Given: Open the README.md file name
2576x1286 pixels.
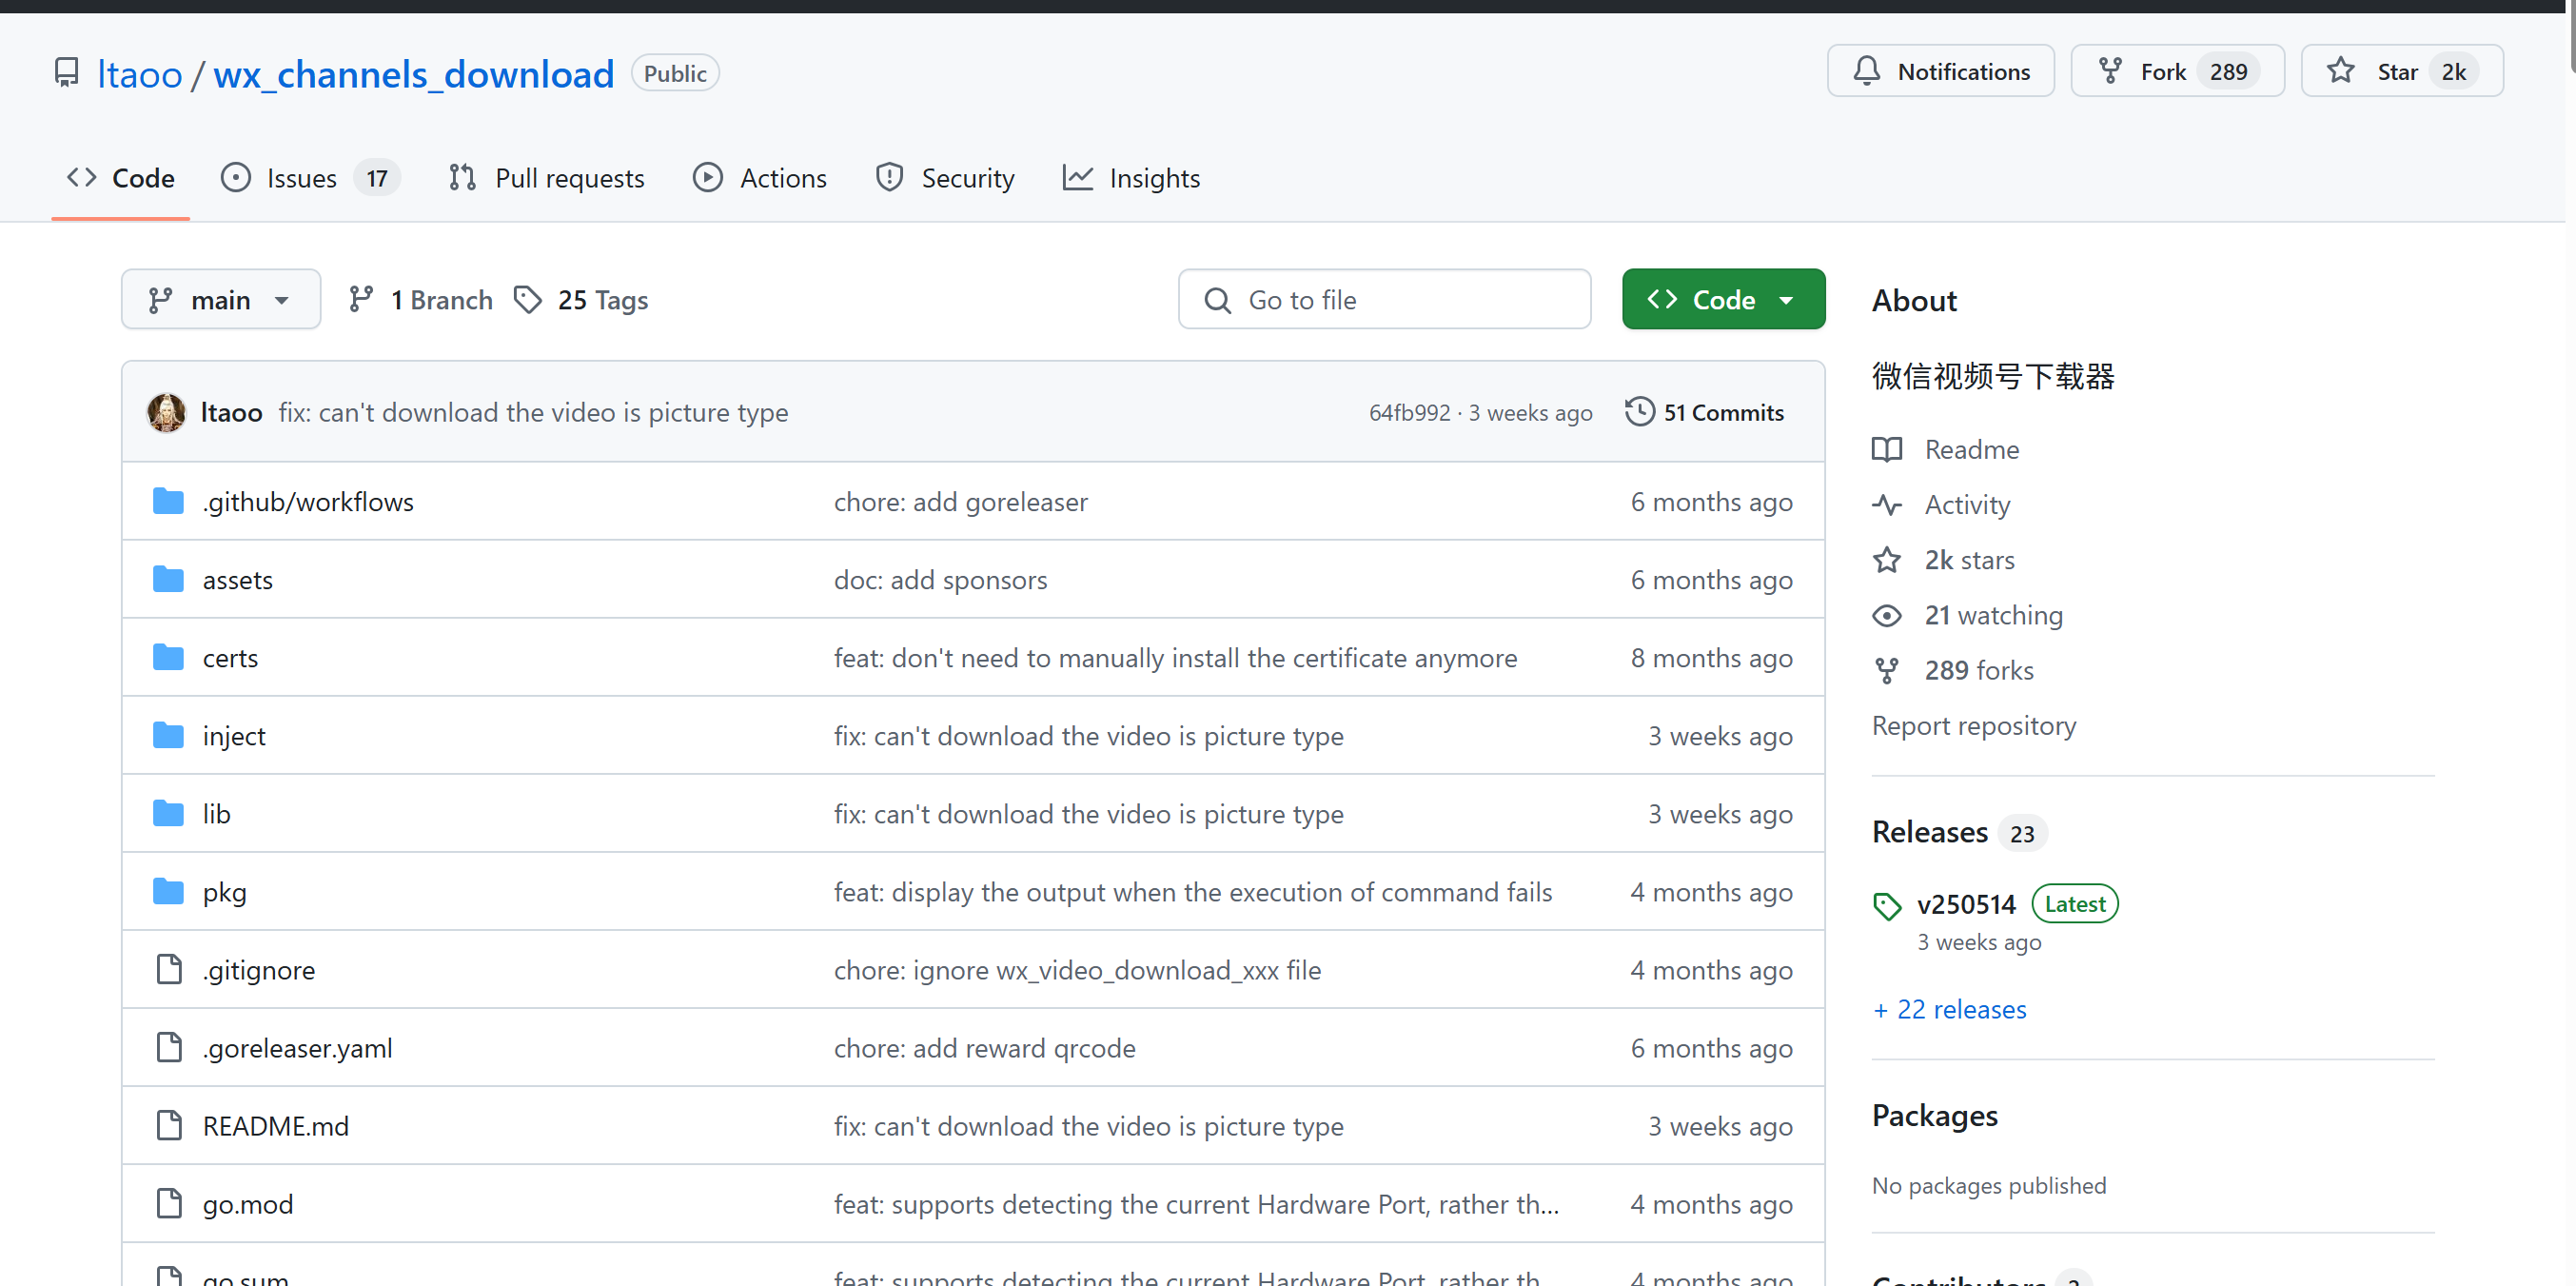Looking at the screenshot, I should [x=276, y=1126].
